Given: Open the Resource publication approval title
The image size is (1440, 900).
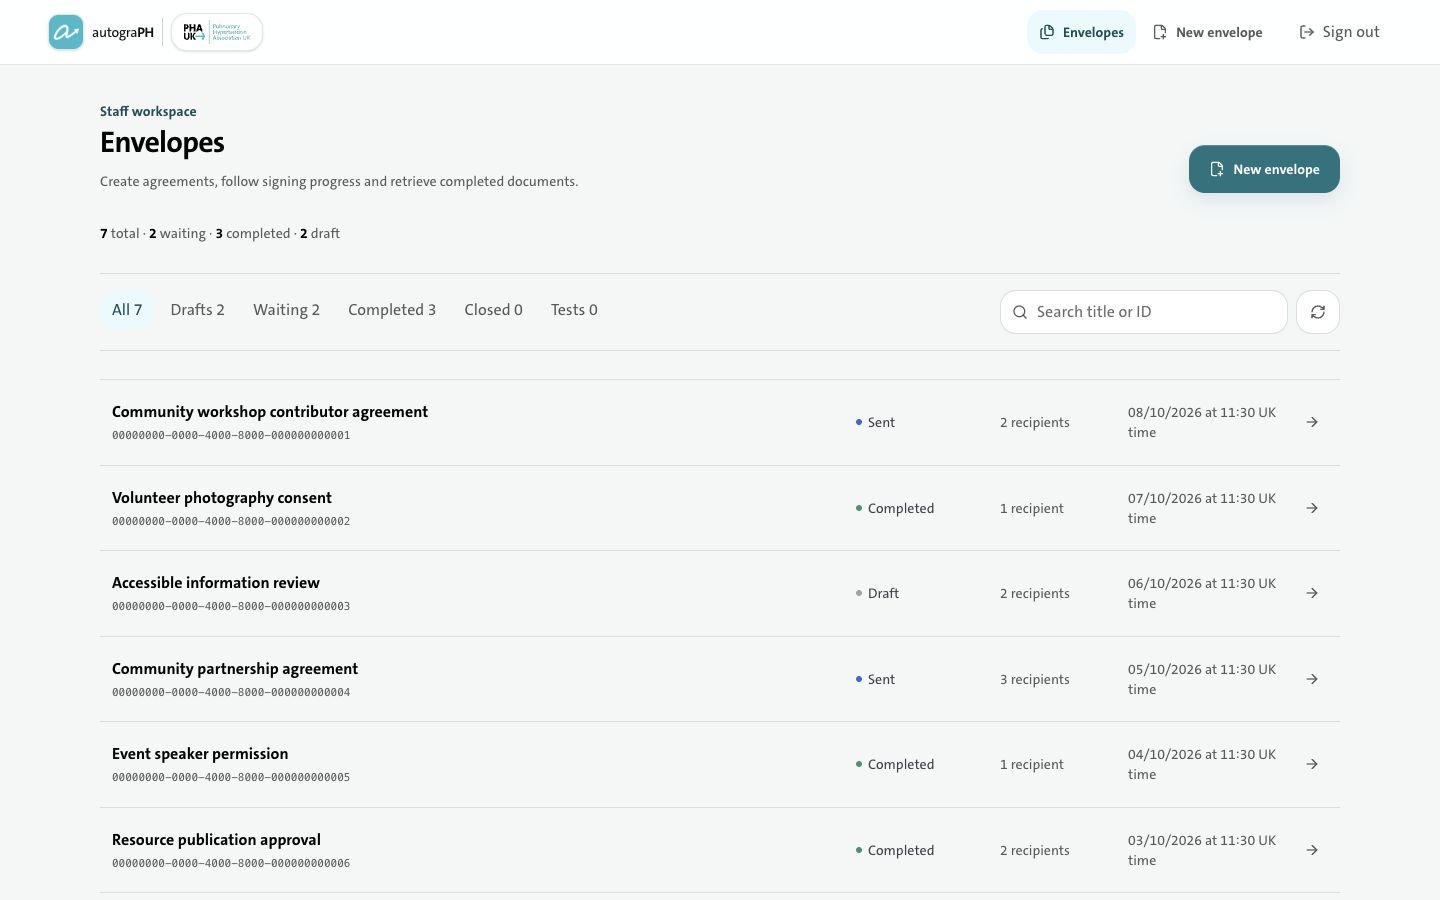Looking at the screenshot, I should tap(216, 840).
